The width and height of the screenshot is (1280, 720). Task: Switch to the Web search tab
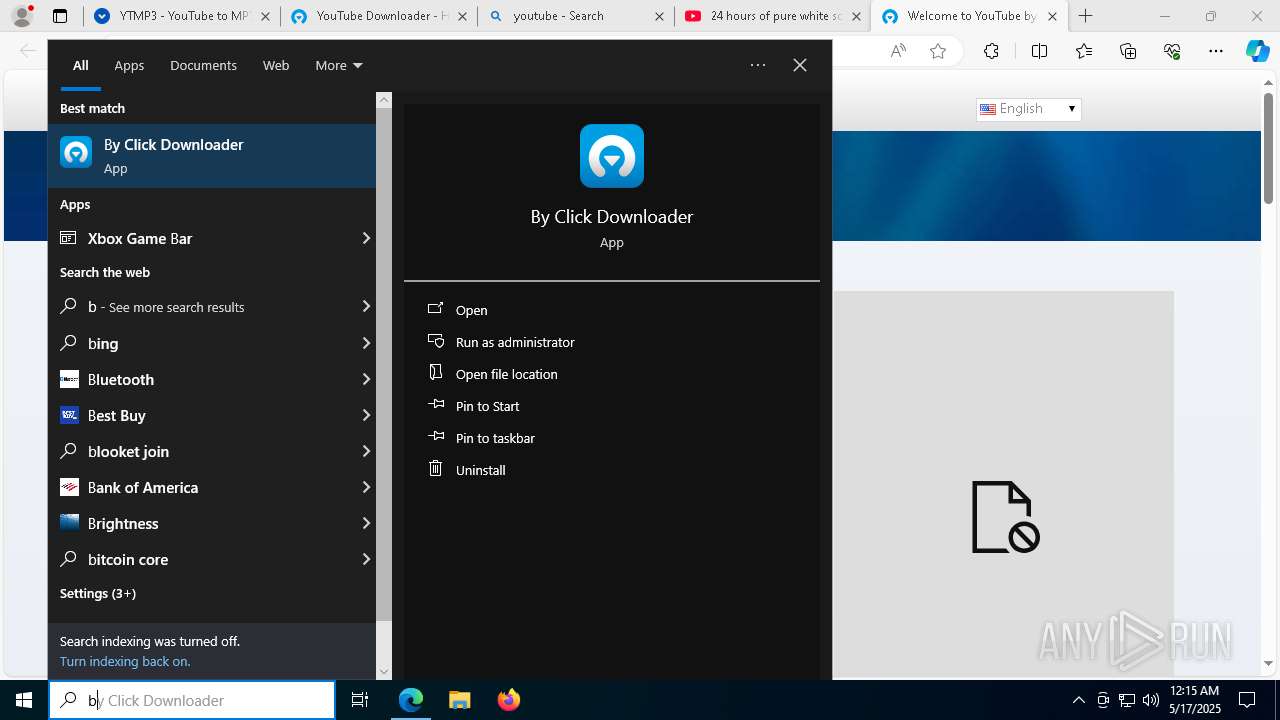276,65
